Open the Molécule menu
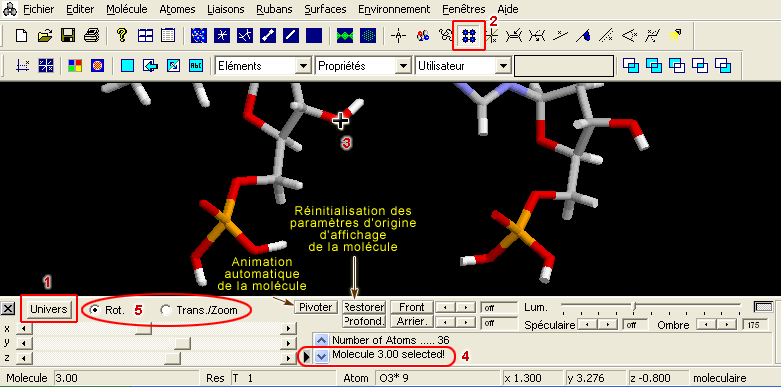 click(x=127, y=9)
